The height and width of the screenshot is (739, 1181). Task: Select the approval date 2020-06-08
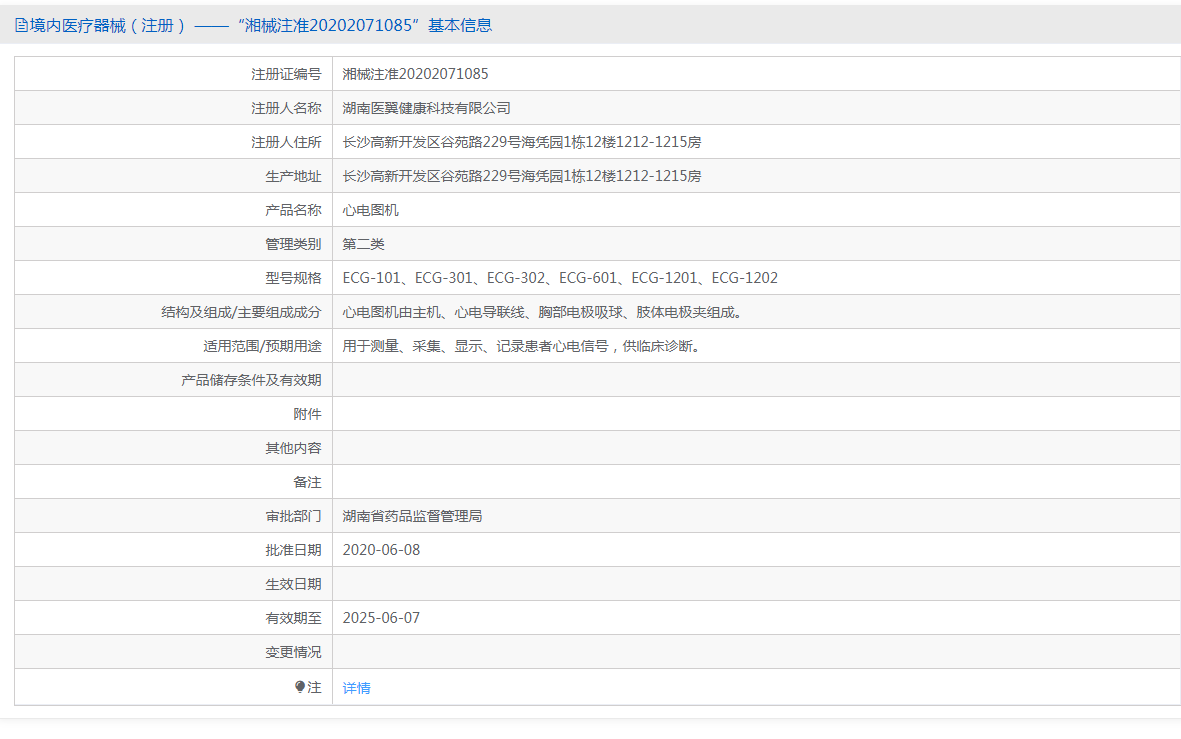tap(381, 550)
